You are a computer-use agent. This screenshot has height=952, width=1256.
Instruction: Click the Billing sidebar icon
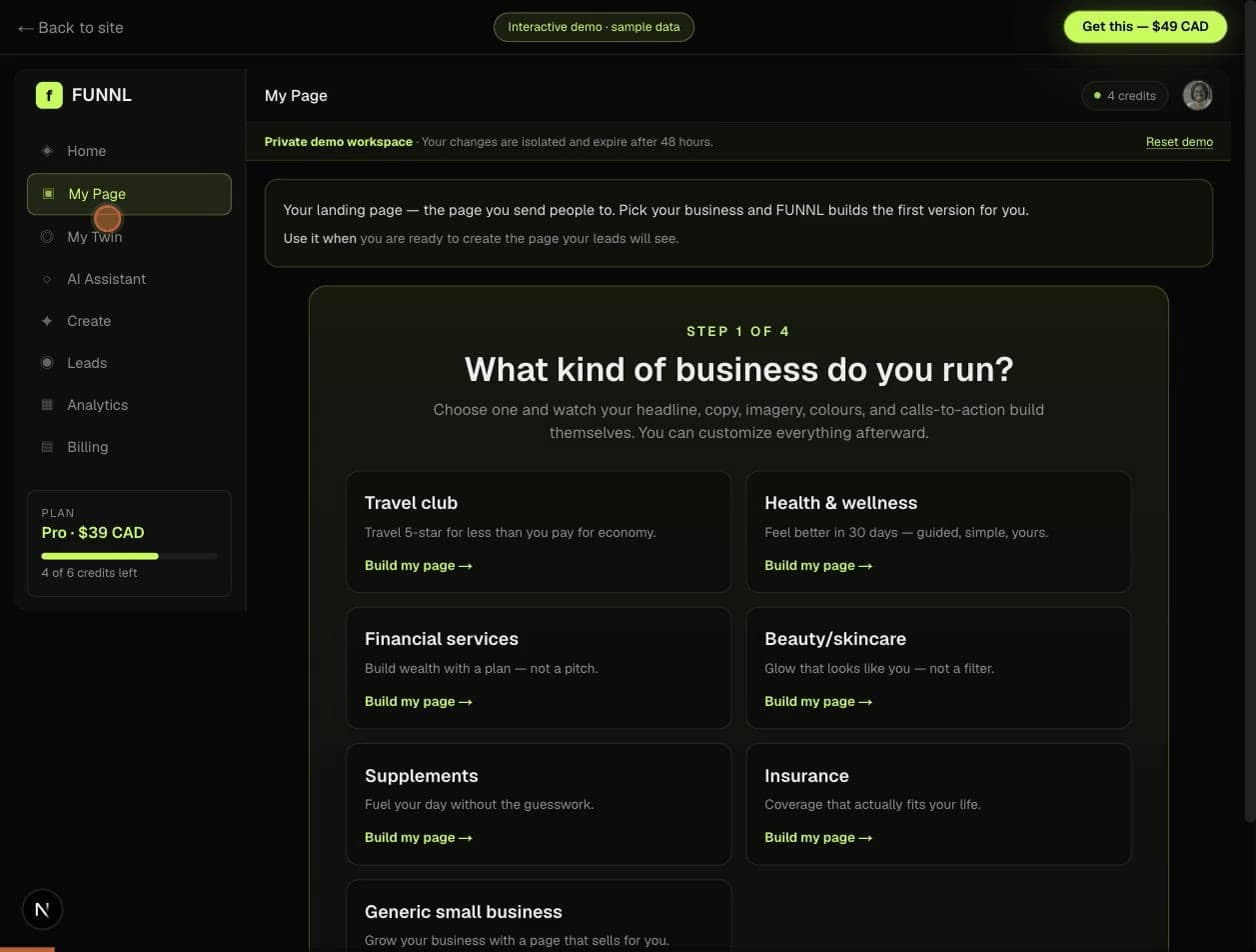(47, 447)
